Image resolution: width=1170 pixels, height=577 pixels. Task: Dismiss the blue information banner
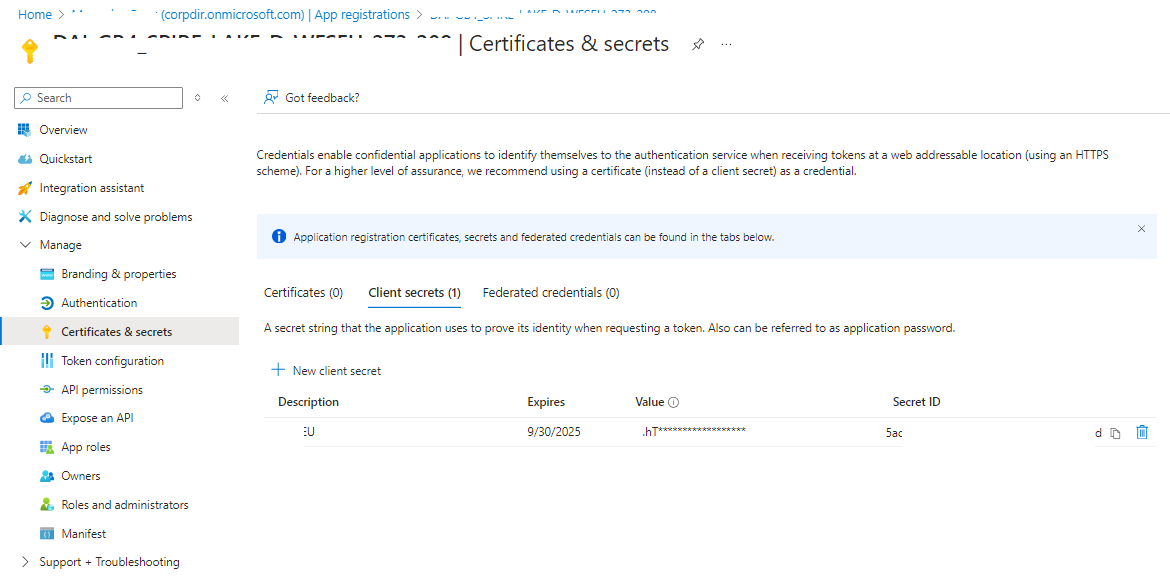pos(1141,228)
